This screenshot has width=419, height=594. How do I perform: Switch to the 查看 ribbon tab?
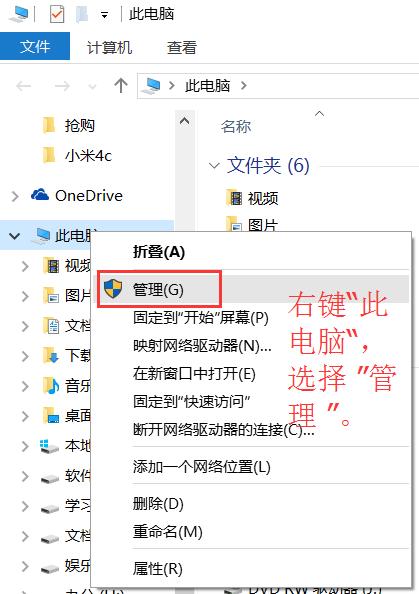[182, 48]
